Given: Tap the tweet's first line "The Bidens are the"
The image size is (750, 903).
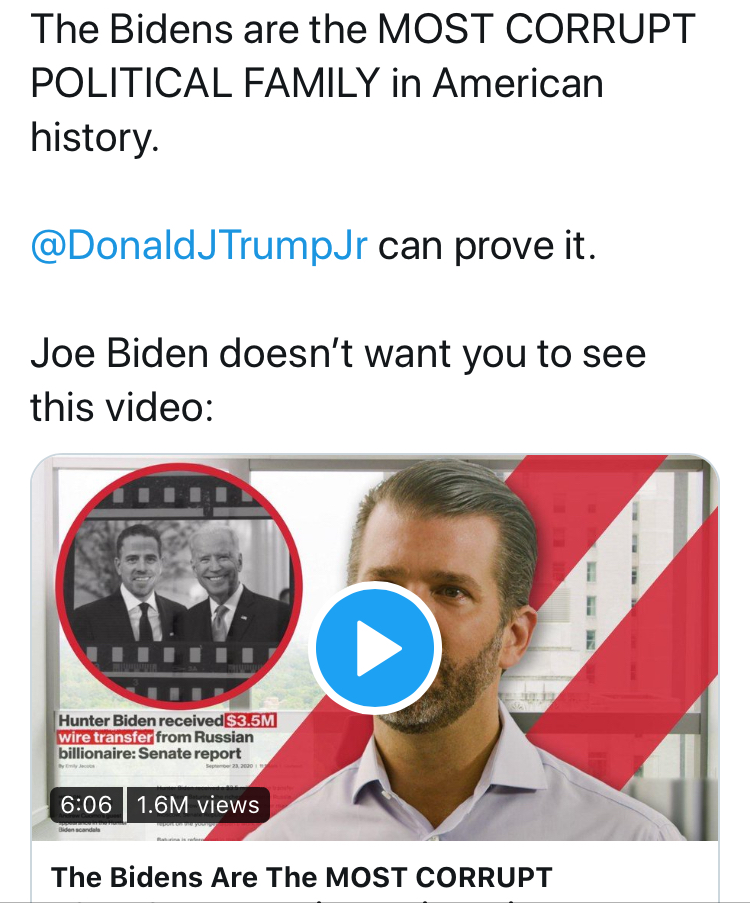Looking at the screenshot, I should point(198,29).
